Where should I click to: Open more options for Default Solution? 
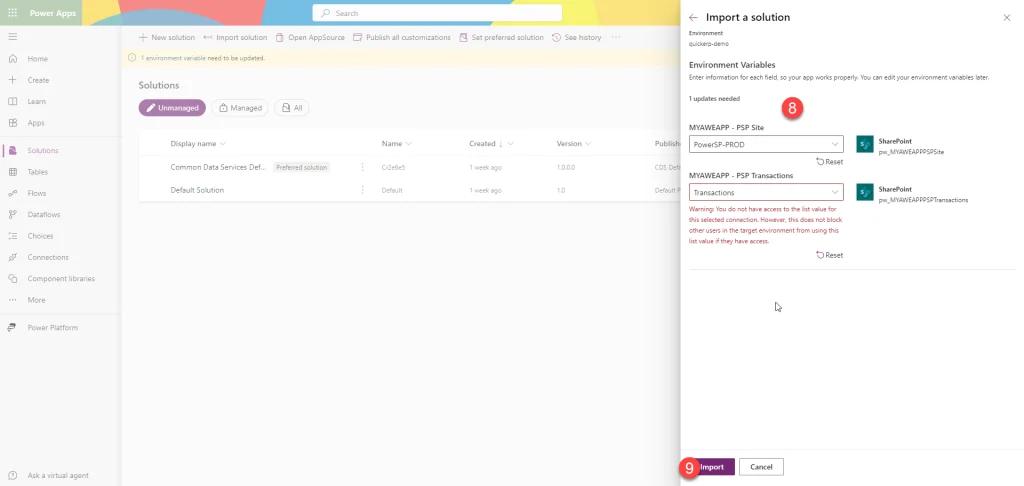point(362,190)
